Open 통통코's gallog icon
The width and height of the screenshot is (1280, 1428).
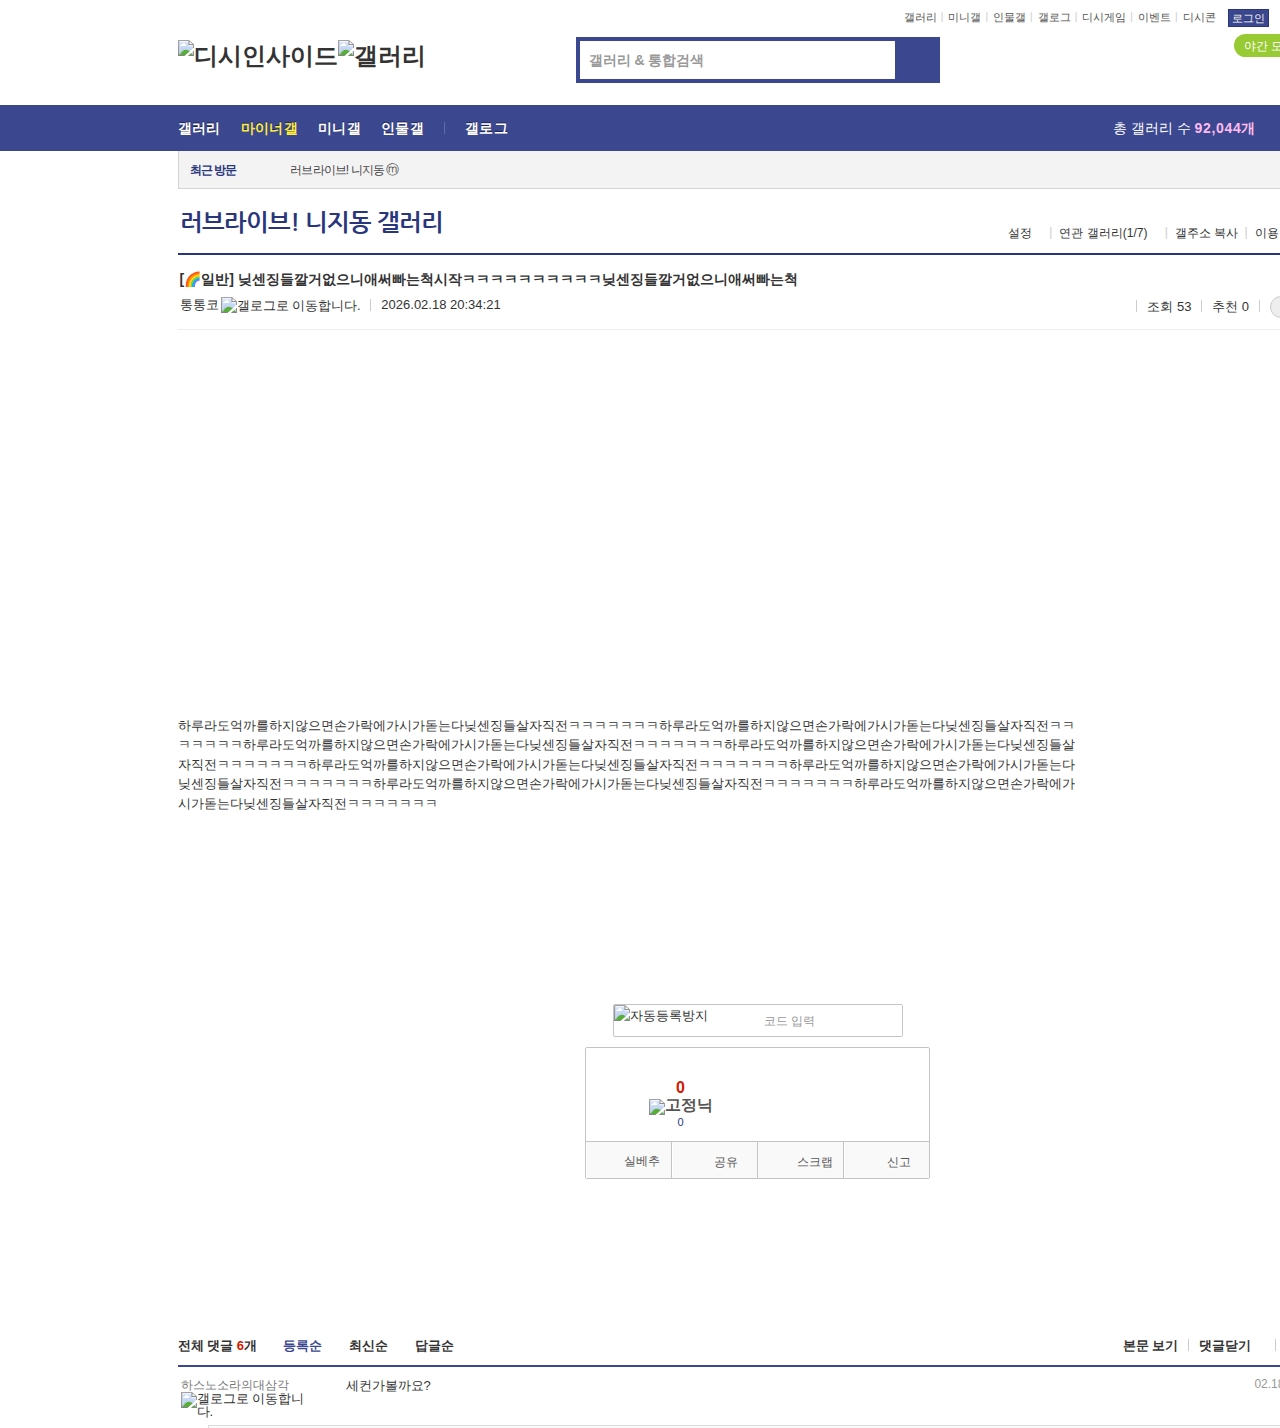(290, 306)
